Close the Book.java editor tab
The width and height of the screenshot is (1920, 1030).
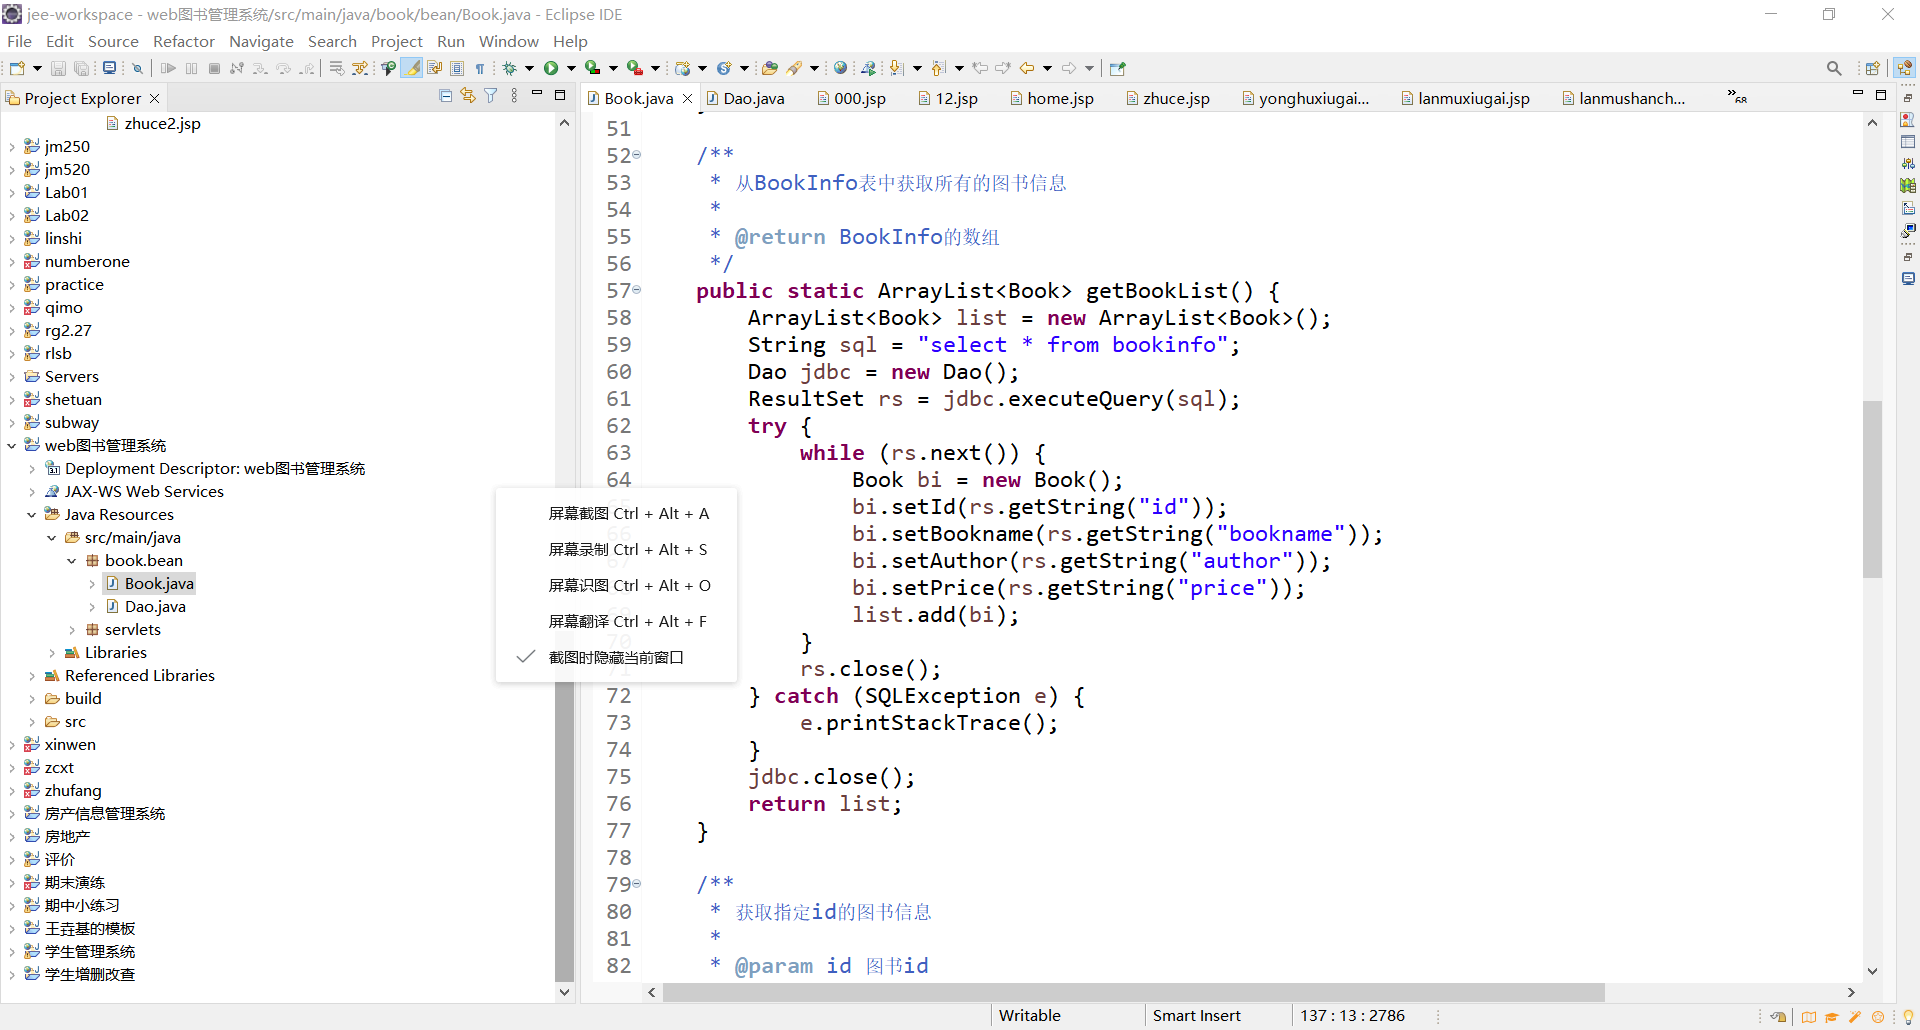coord(687,98)
